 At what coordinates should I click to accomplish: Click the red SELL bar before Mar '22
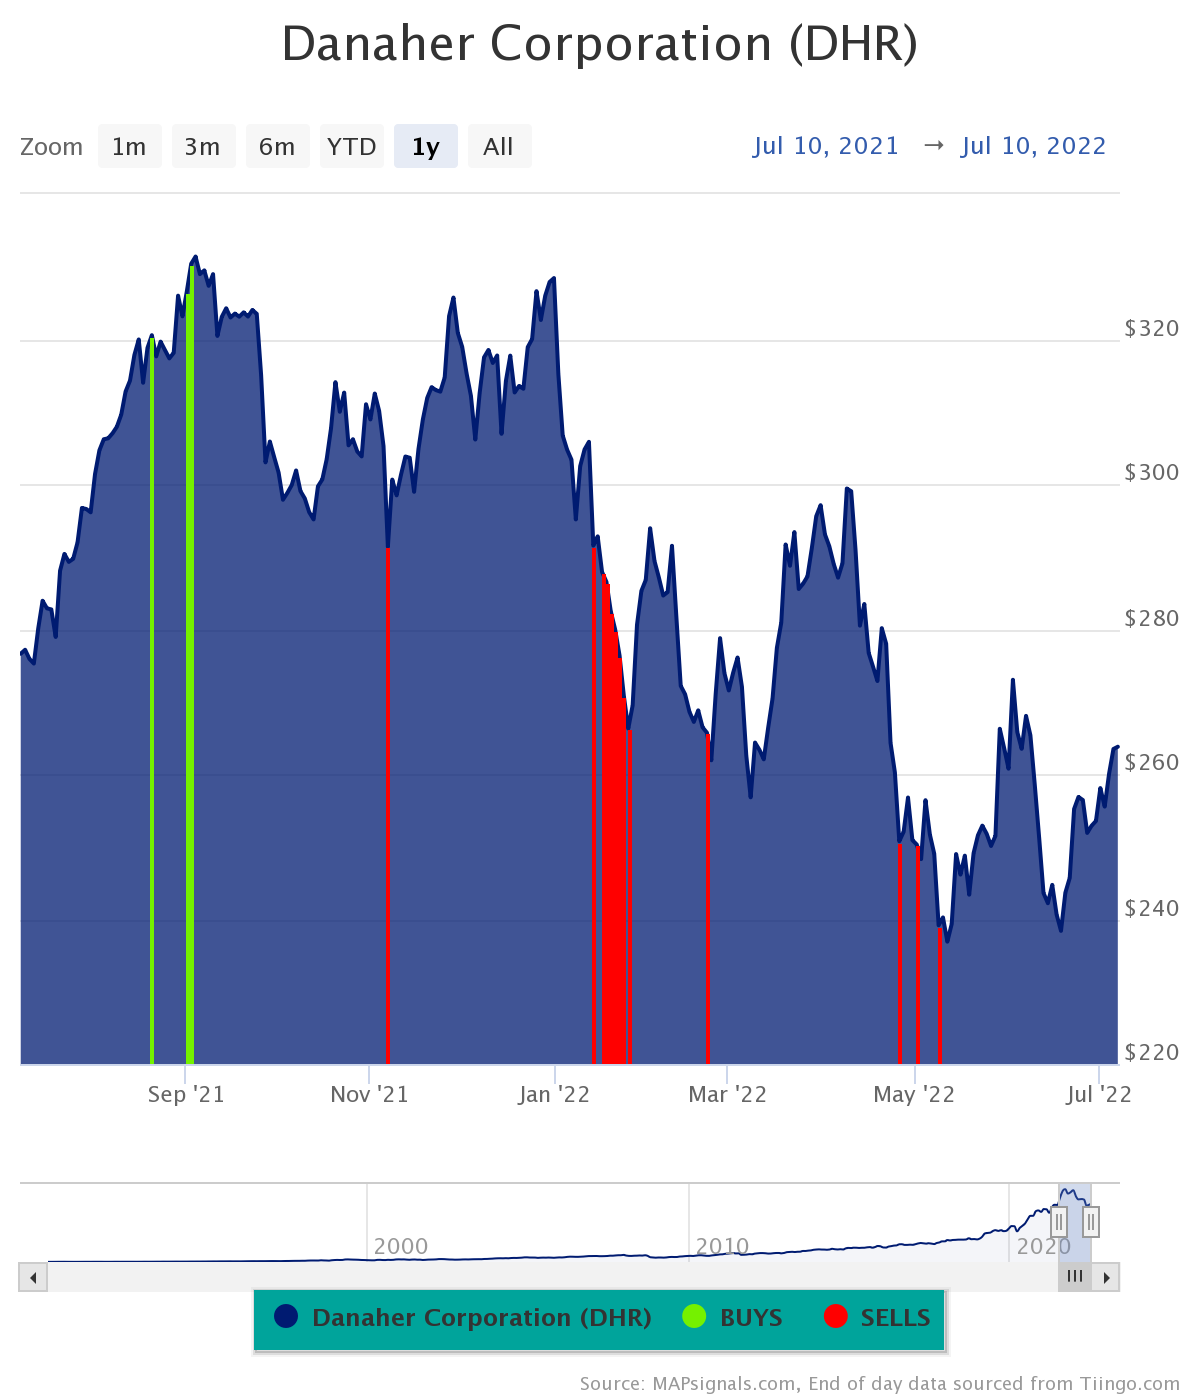707,898
